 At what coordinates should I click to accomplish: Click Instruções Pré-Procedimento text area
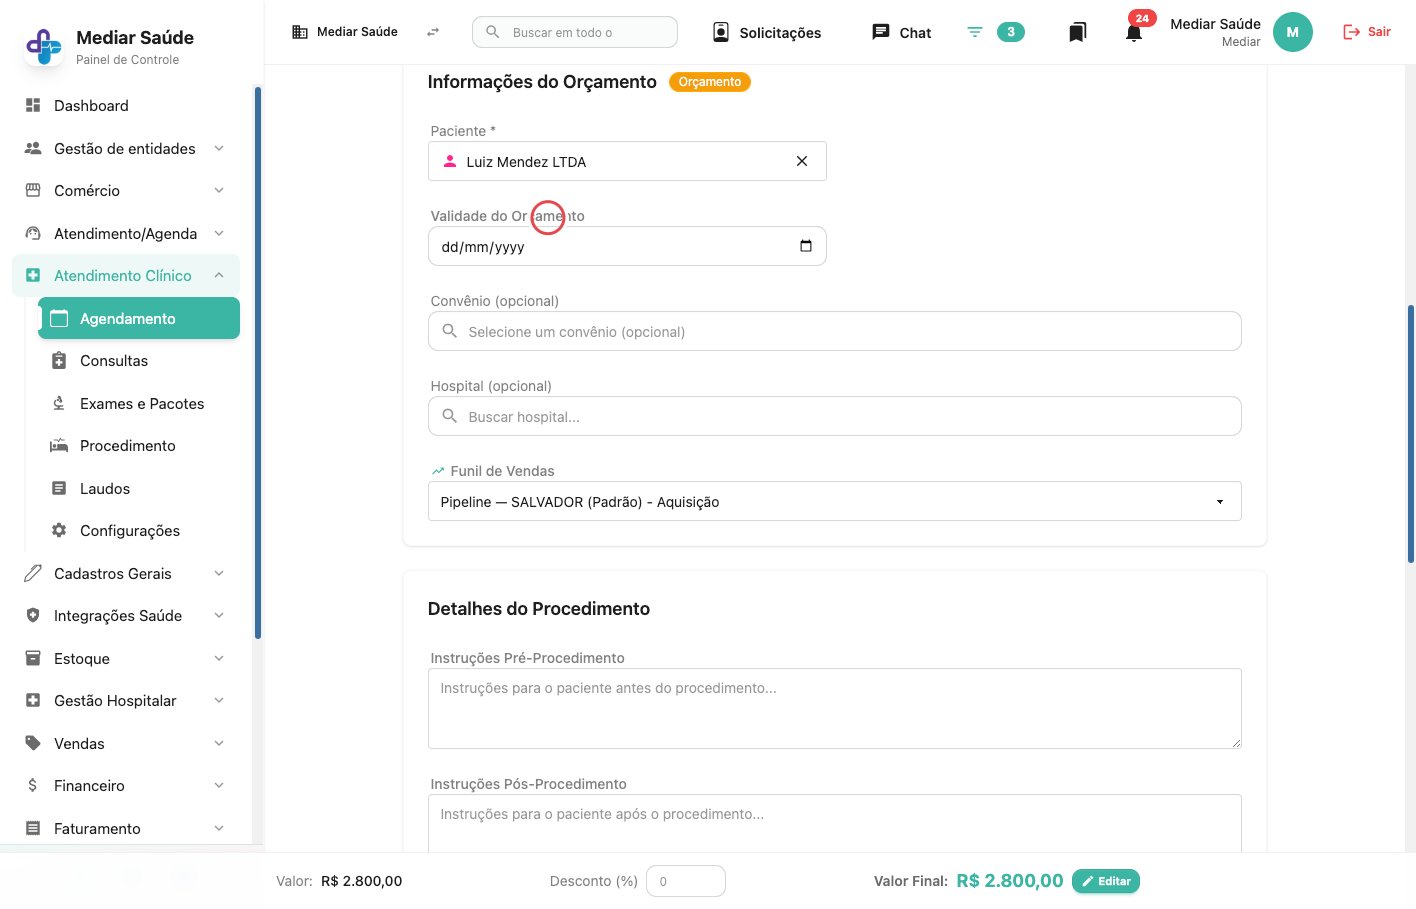(835, 708)
